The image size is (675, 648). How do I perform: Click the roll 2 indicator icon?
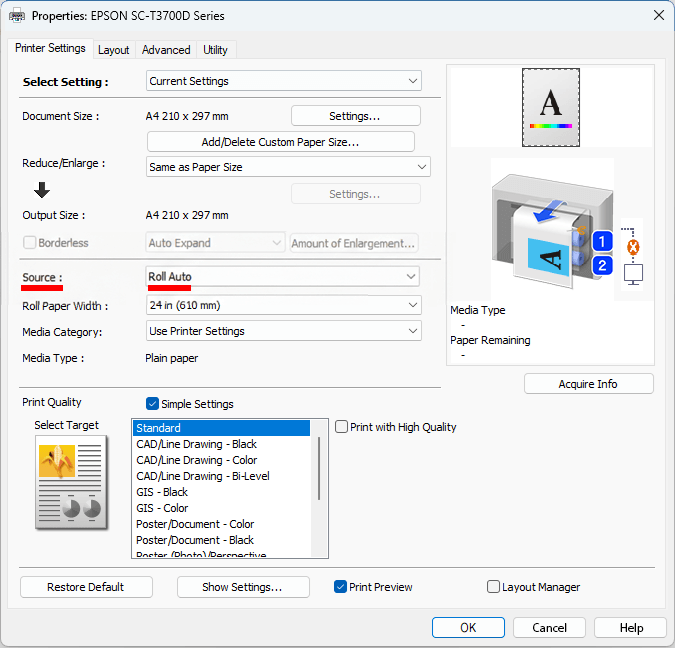click(x=602, y=265)
